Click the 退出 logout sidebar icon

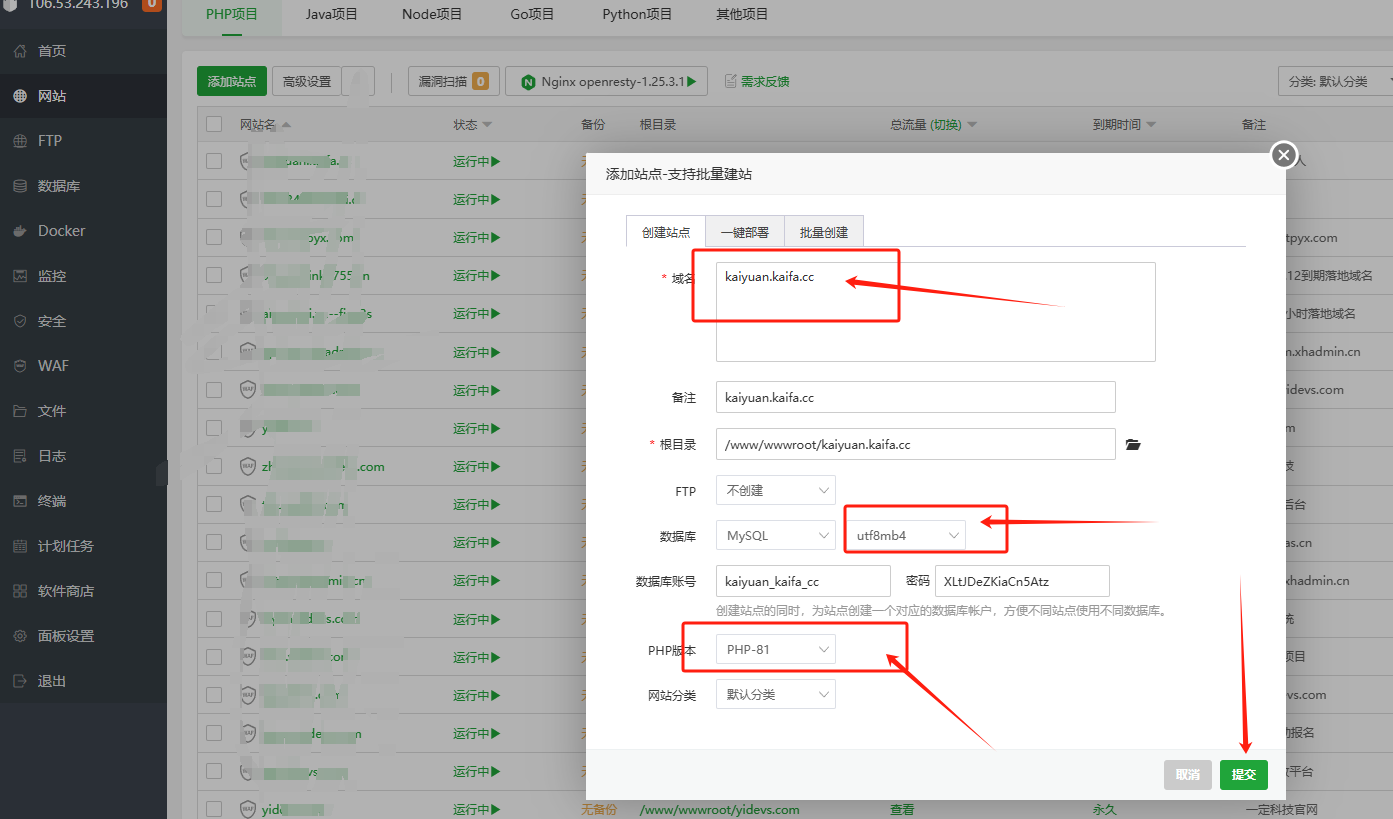20,681
